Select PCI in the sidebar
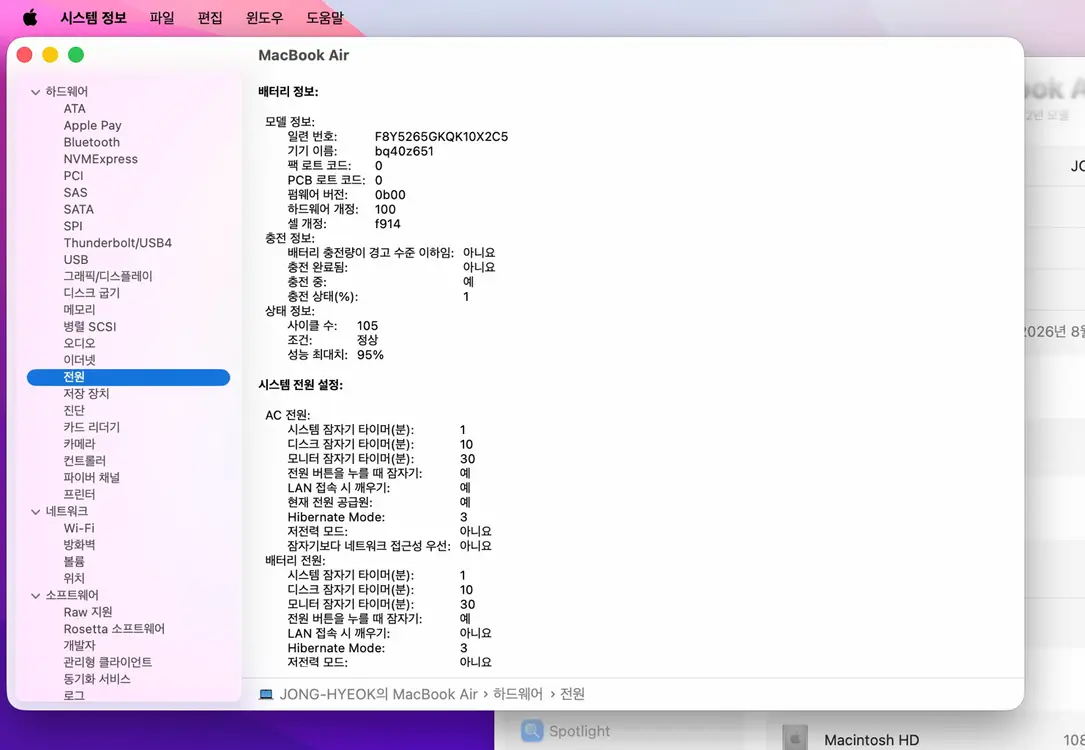This screenshot has height=750, width=1085. click(x=73, y=176)
